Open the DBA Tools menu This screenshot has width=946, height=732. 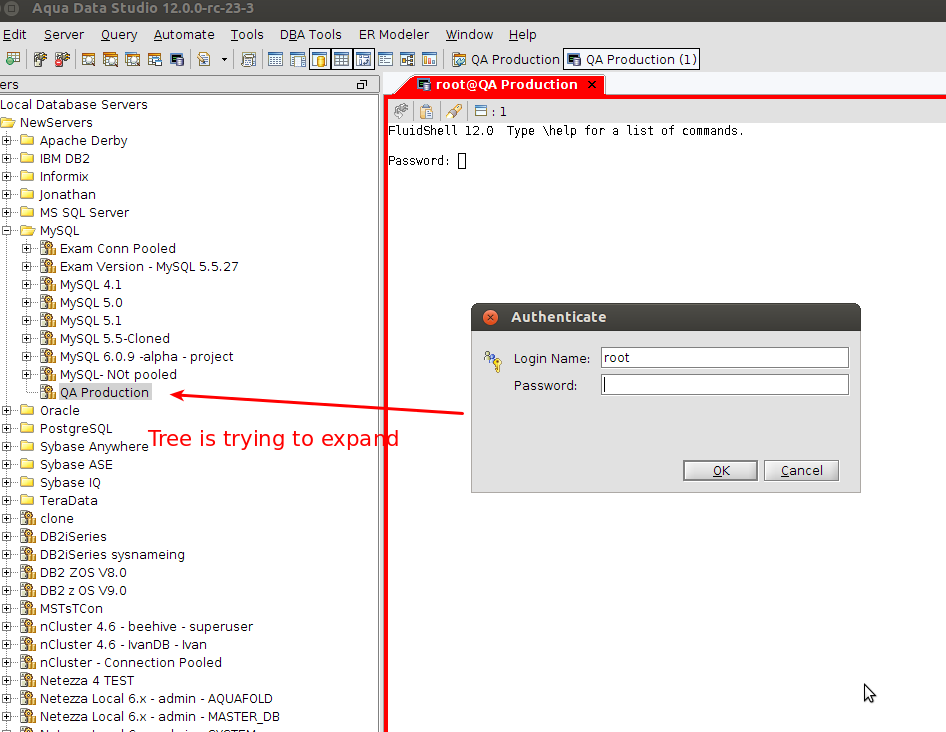pyautogui.click(x=311, y=34)
